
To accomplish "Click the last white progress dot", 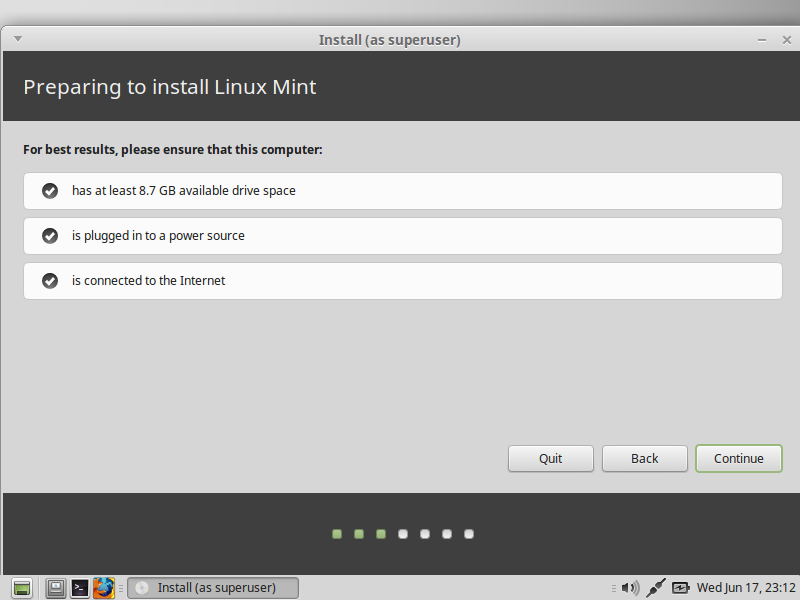I will coord(469,534).
